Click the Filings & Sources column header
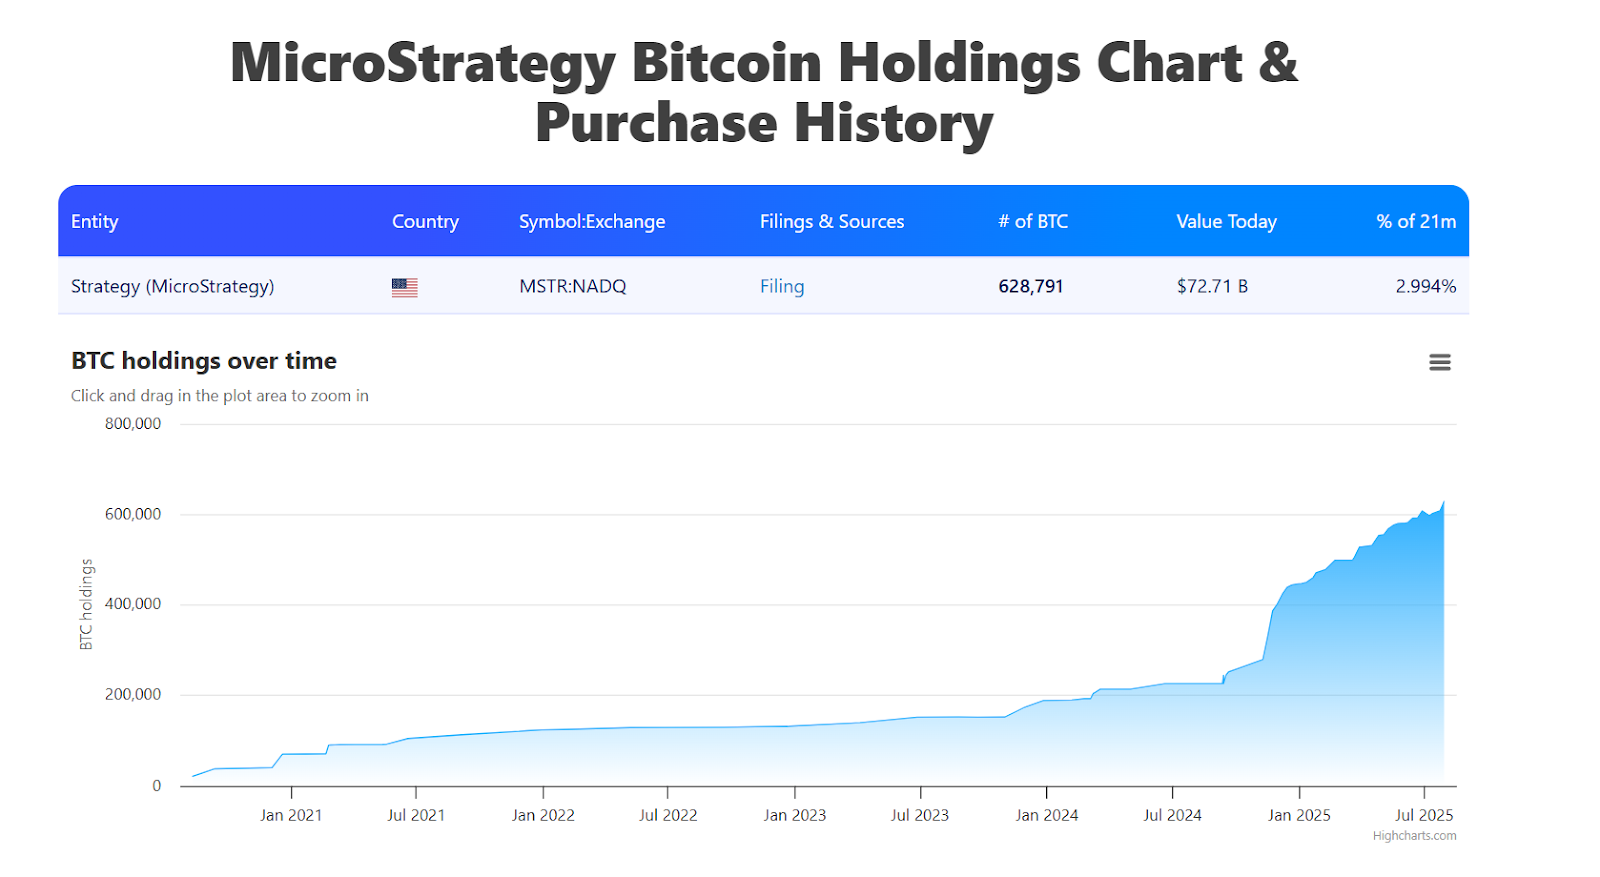The image size is (1600, 877). 832,221
